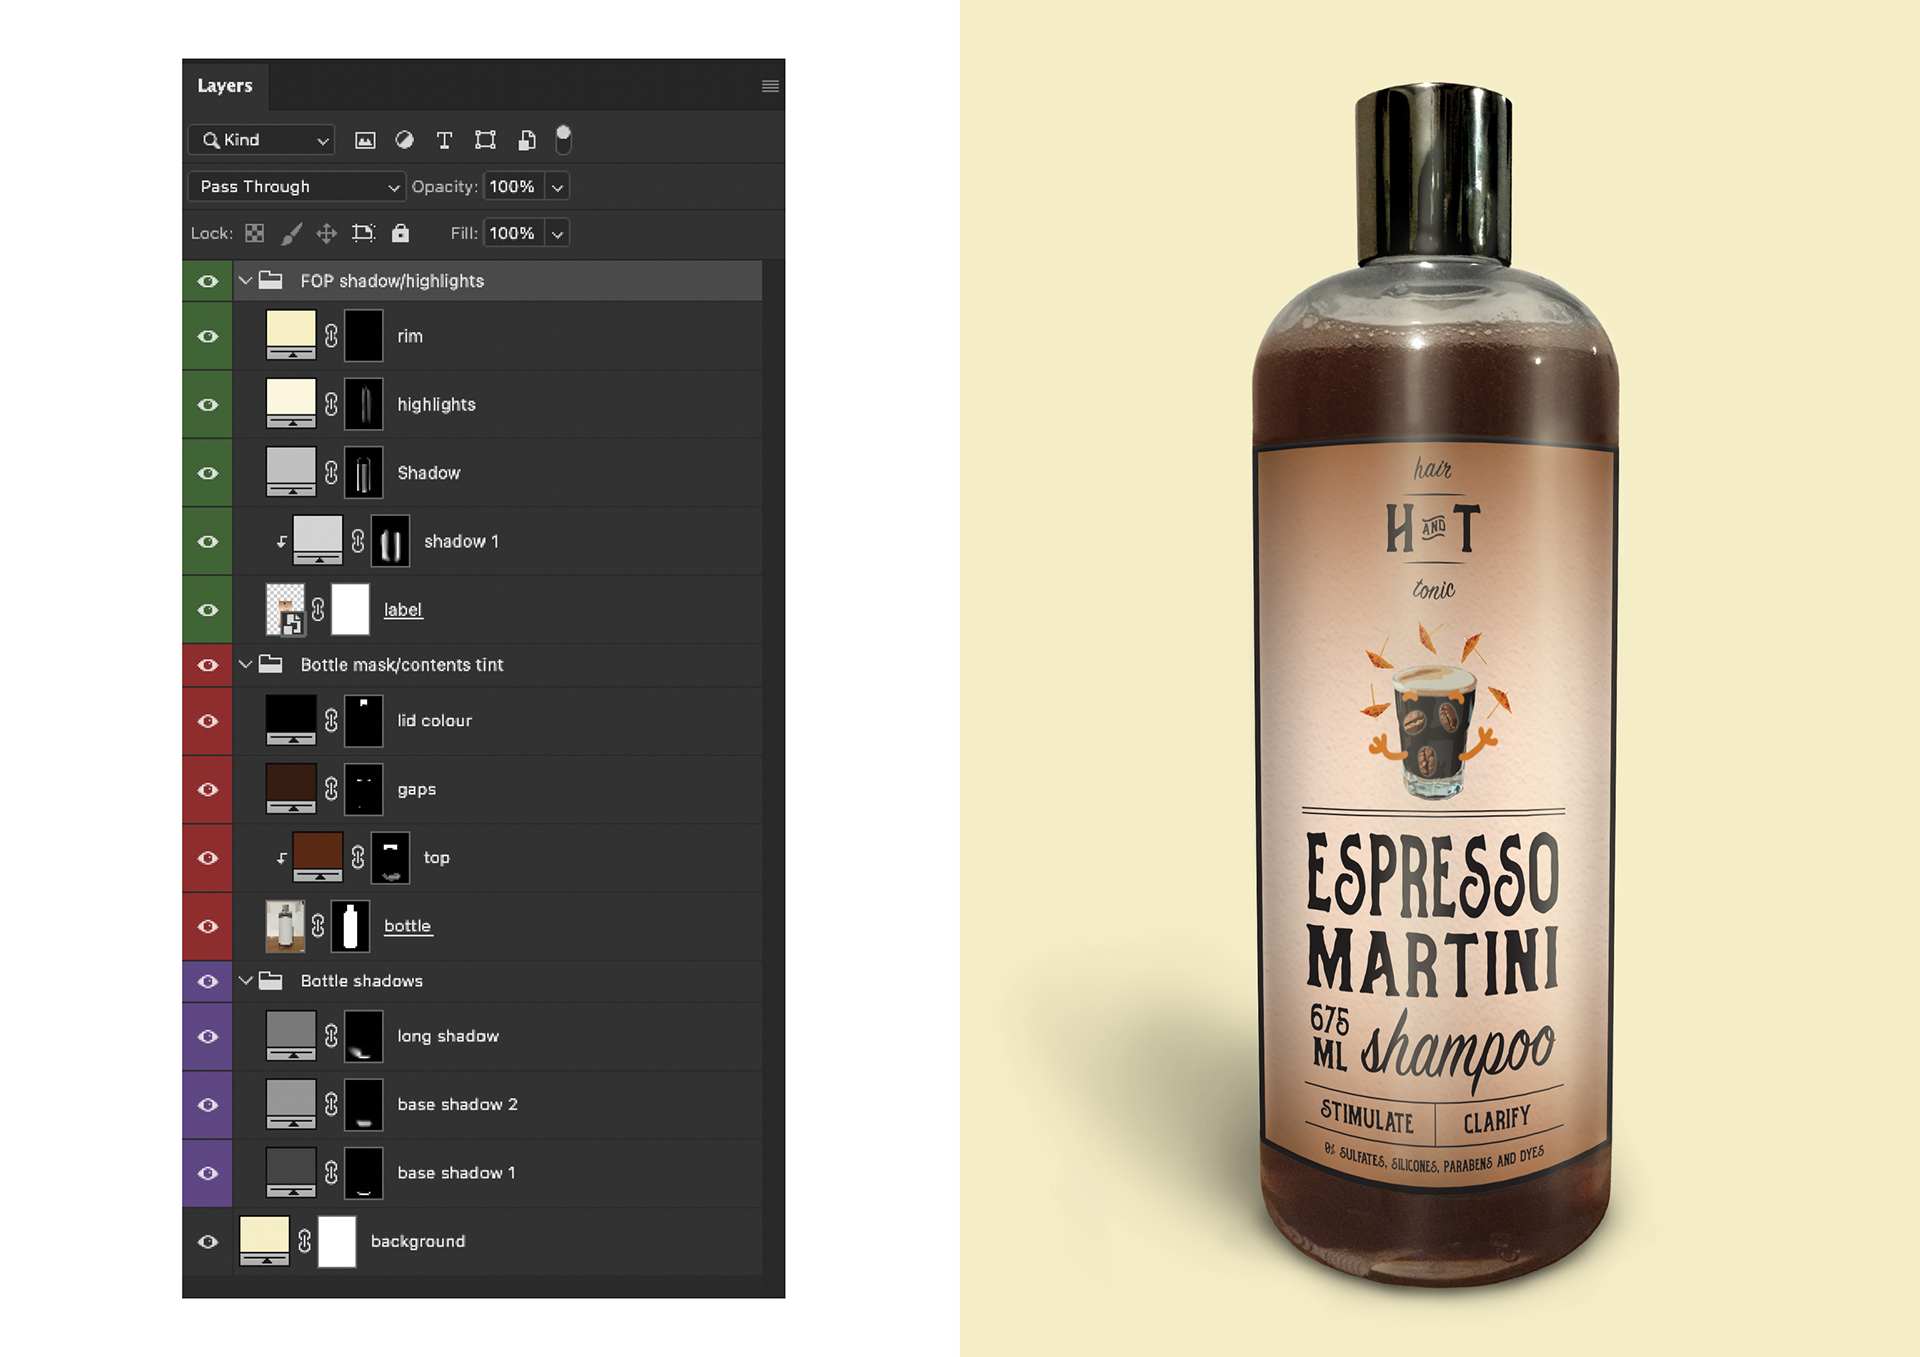Toggle the rim layer mask link icon
This screenshot has height=1357, width=1920.
[331, 336]
